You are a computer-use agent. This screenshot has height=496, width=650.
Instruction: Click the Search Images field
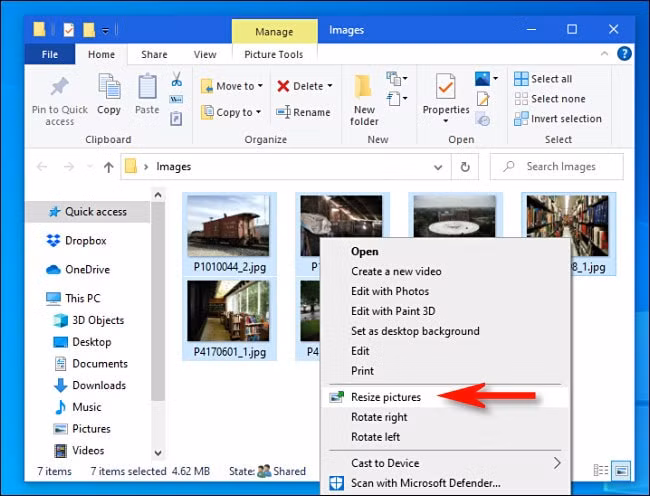(557, 167)
